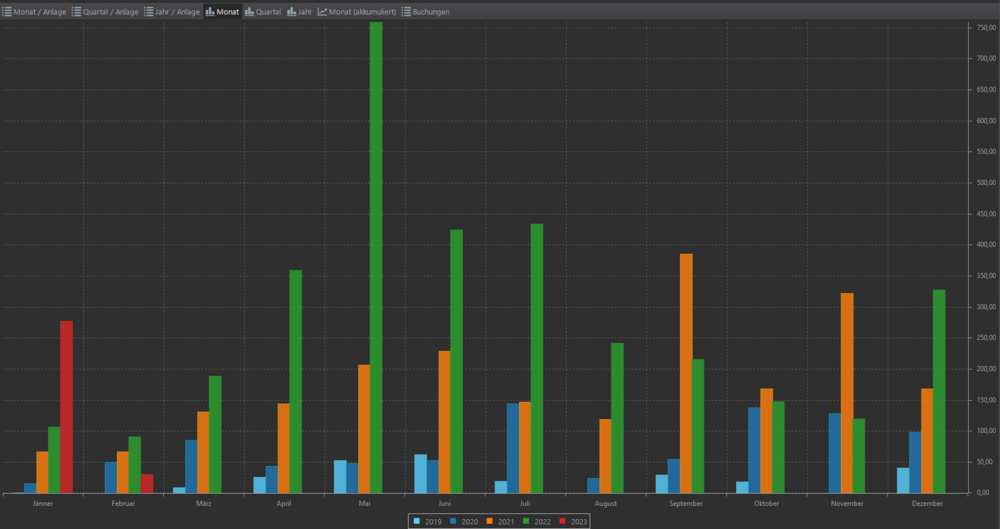Click the light blue 2019 bar in Dezember
The width and height of the screenshot is (1000, 529).
coord(903,480)
